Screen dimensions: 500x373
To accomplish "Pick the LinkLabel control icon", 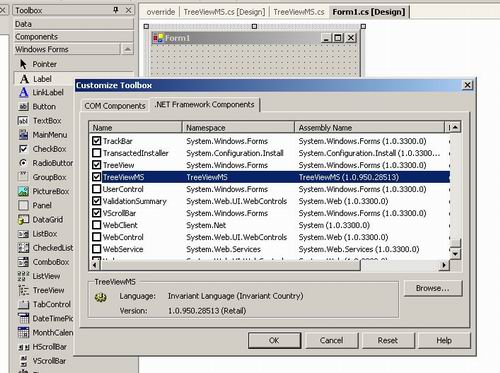I will [x=24, y=92].
